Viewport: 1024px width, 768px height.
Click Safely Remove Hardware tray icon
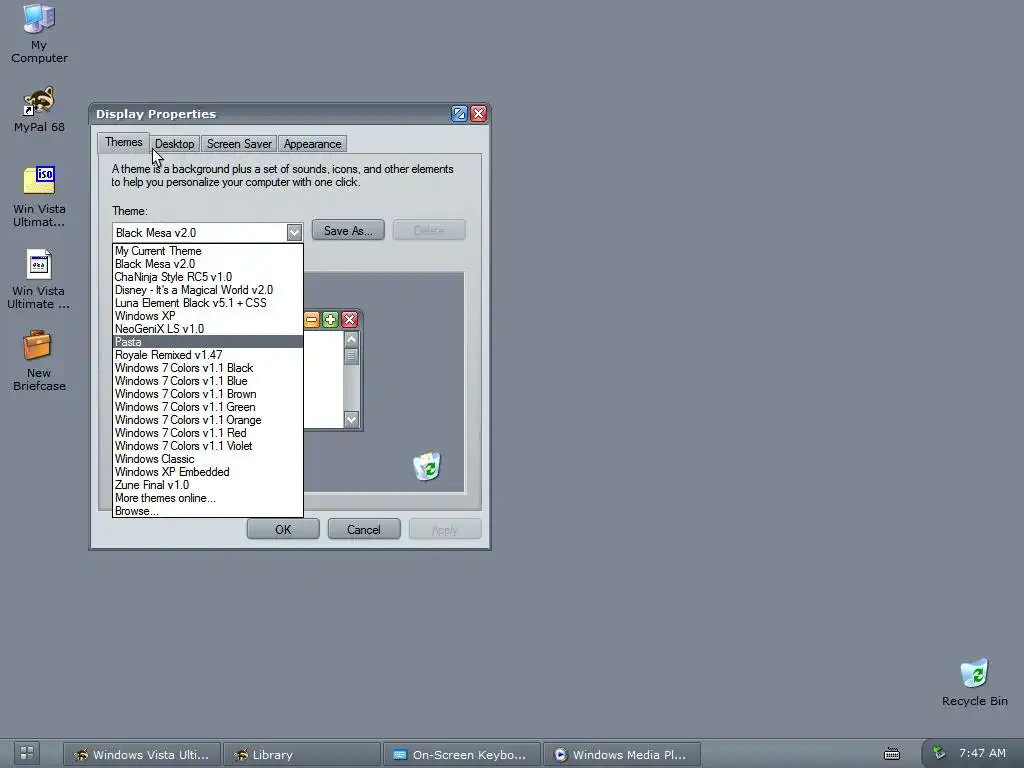(x=938, y=753)
